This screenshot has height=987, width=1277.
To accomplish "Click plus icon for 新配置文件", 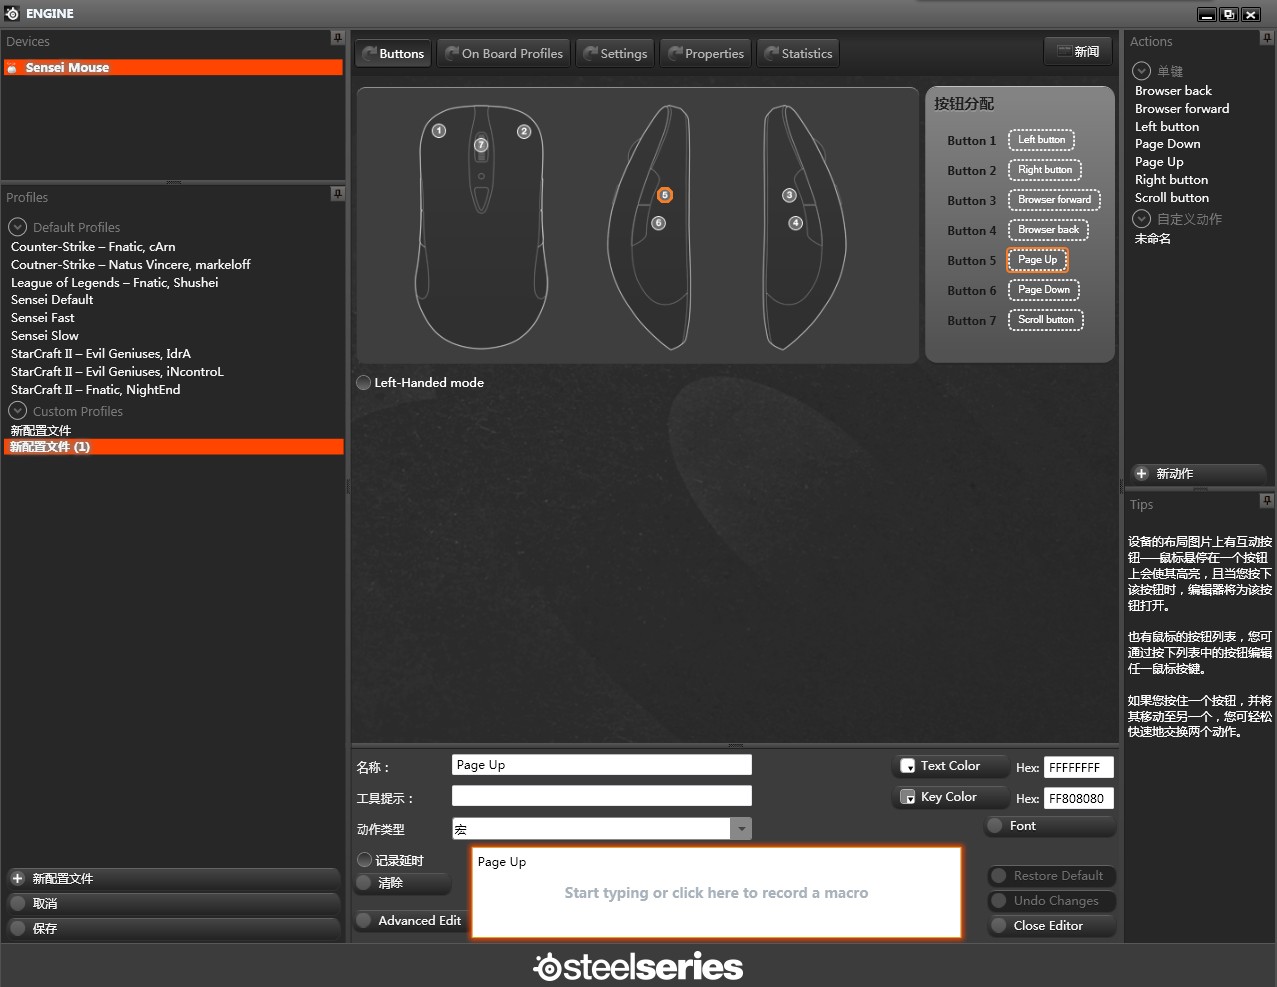I will pos(17,878).
